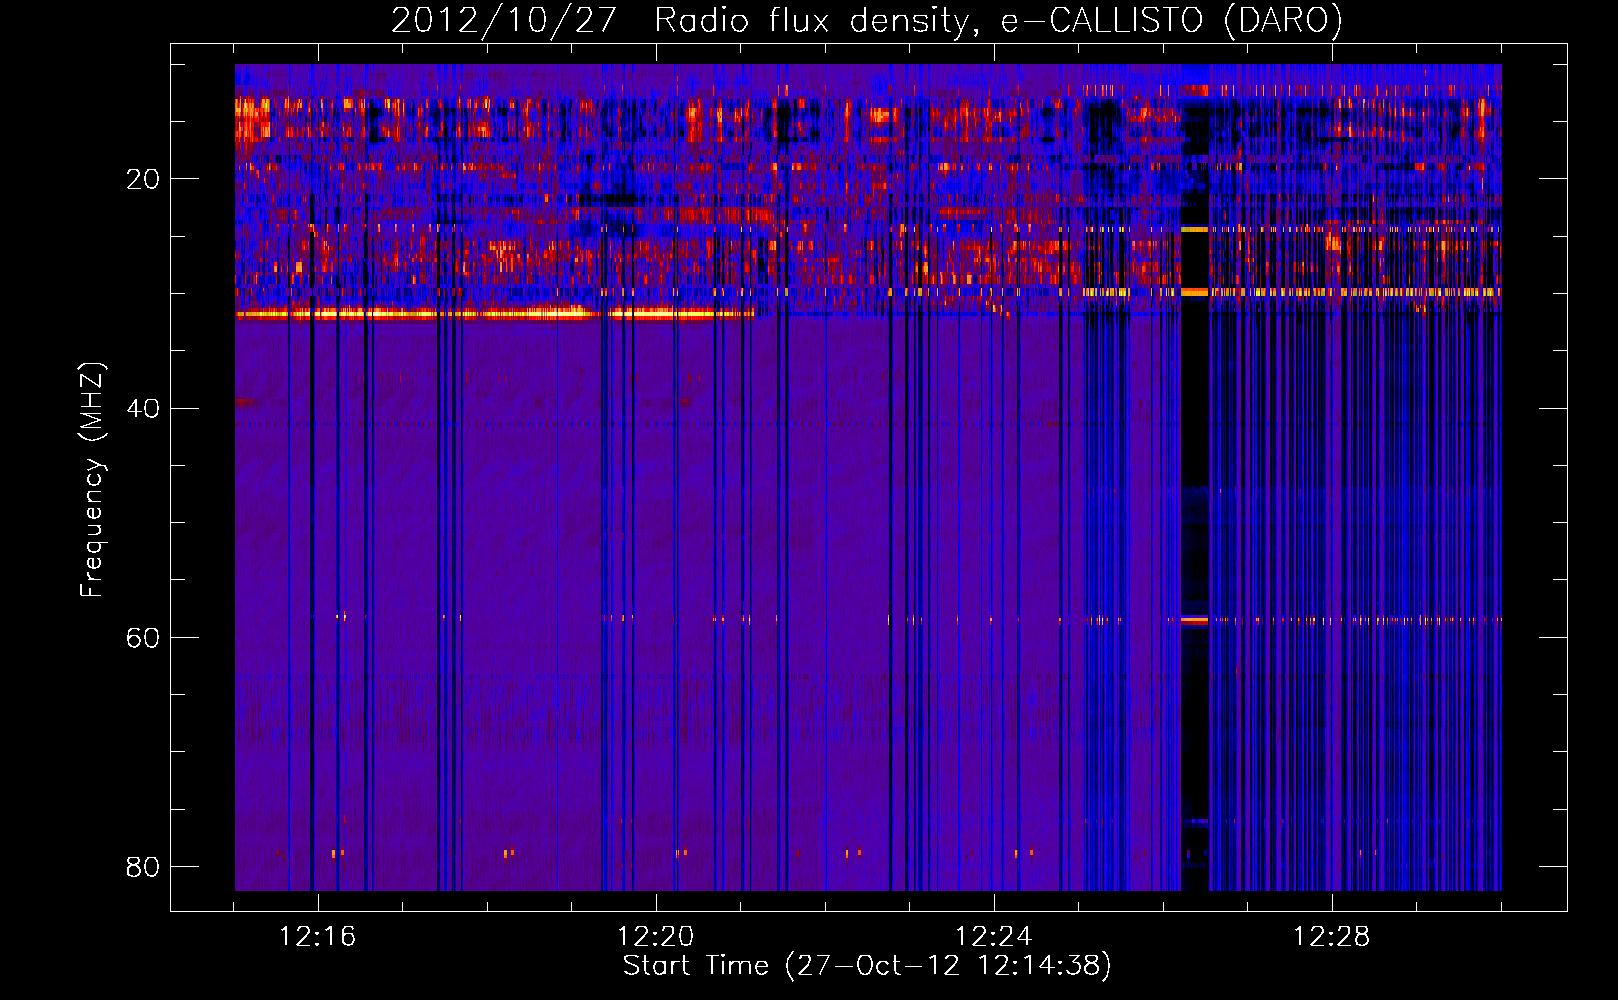
Task: Click the 12:24 time tick label
Action: [x=993, y=937]
